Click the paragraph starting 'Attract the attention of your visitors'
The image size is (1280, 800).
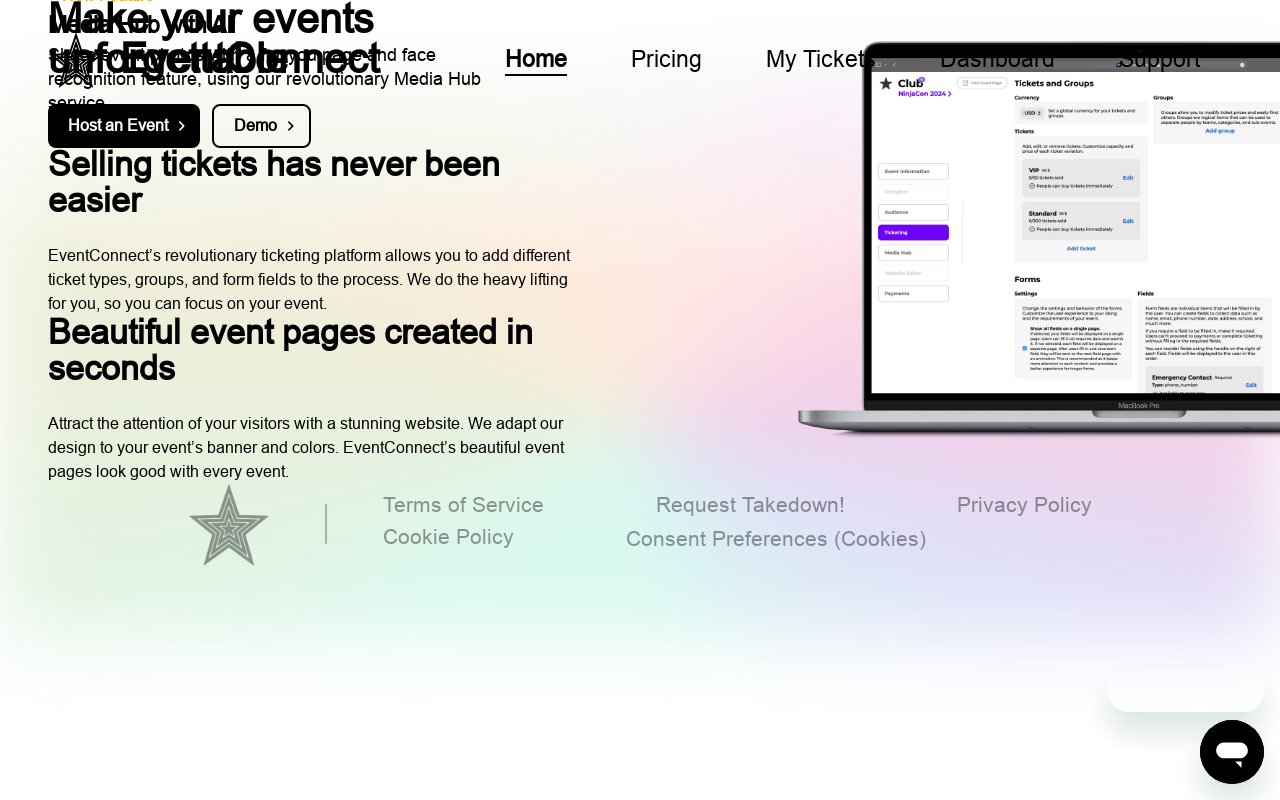(x=306, y=448)
